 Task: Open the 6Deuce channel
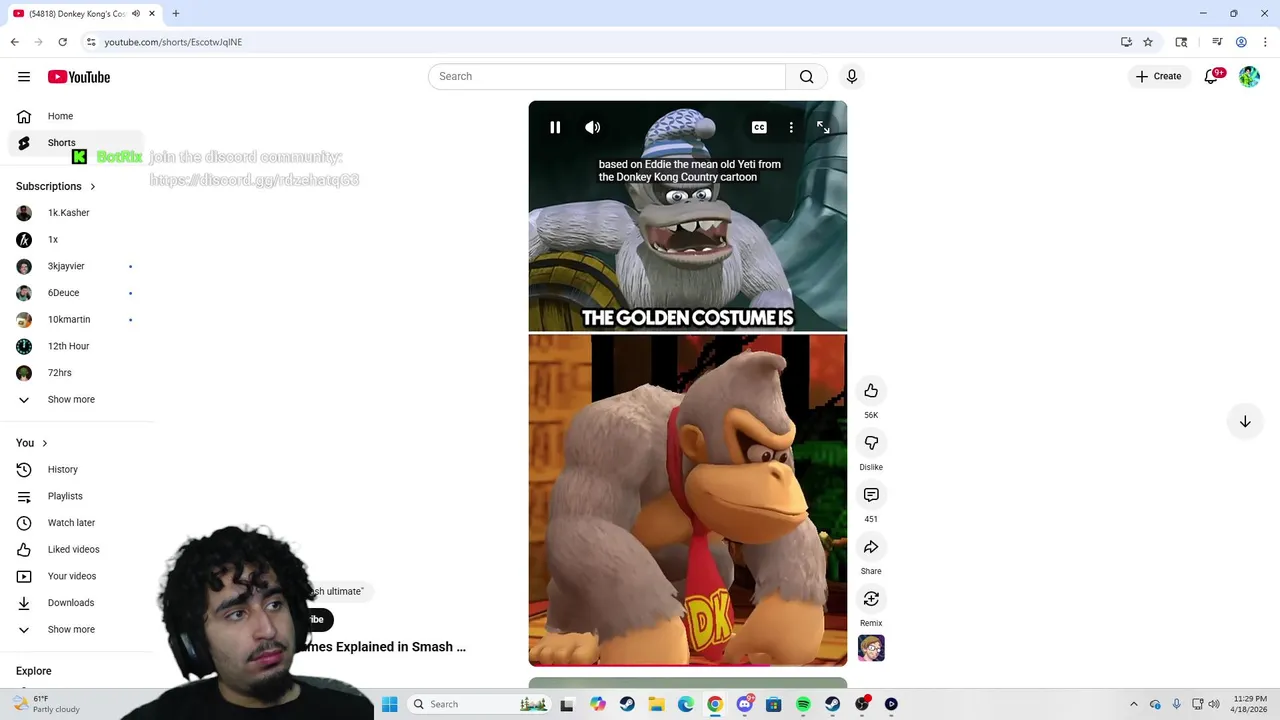75,293
